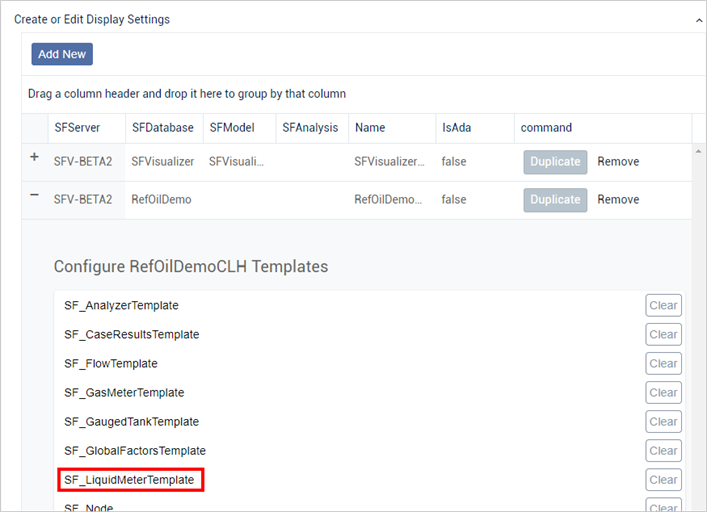Collapse the RefOilDemo row with minus icon
The height and width of the screenshot is (512, 707).
coord(35,196)
